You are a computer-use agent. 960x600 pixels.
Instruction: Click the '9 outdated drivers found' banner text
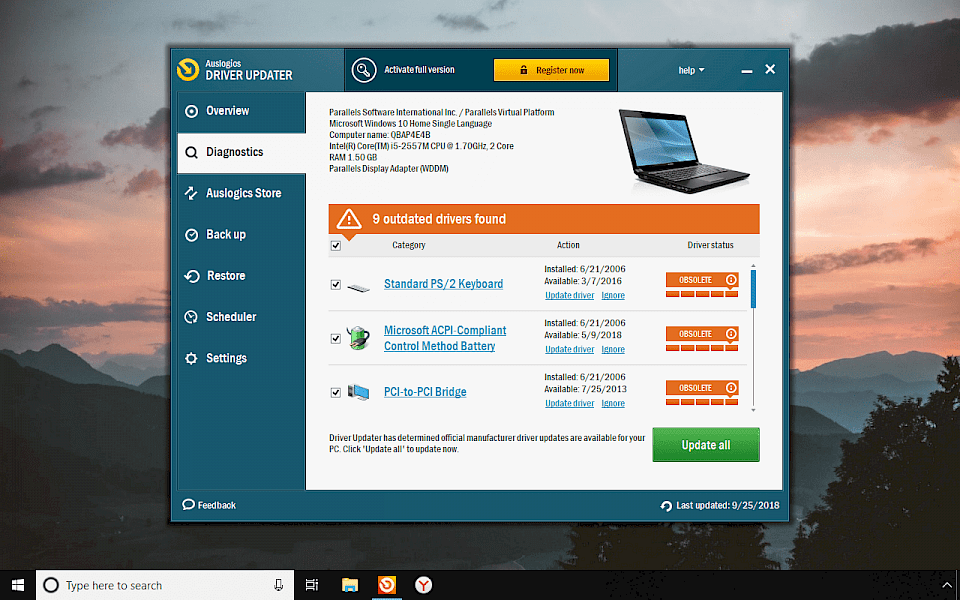[x=439, y=219]
